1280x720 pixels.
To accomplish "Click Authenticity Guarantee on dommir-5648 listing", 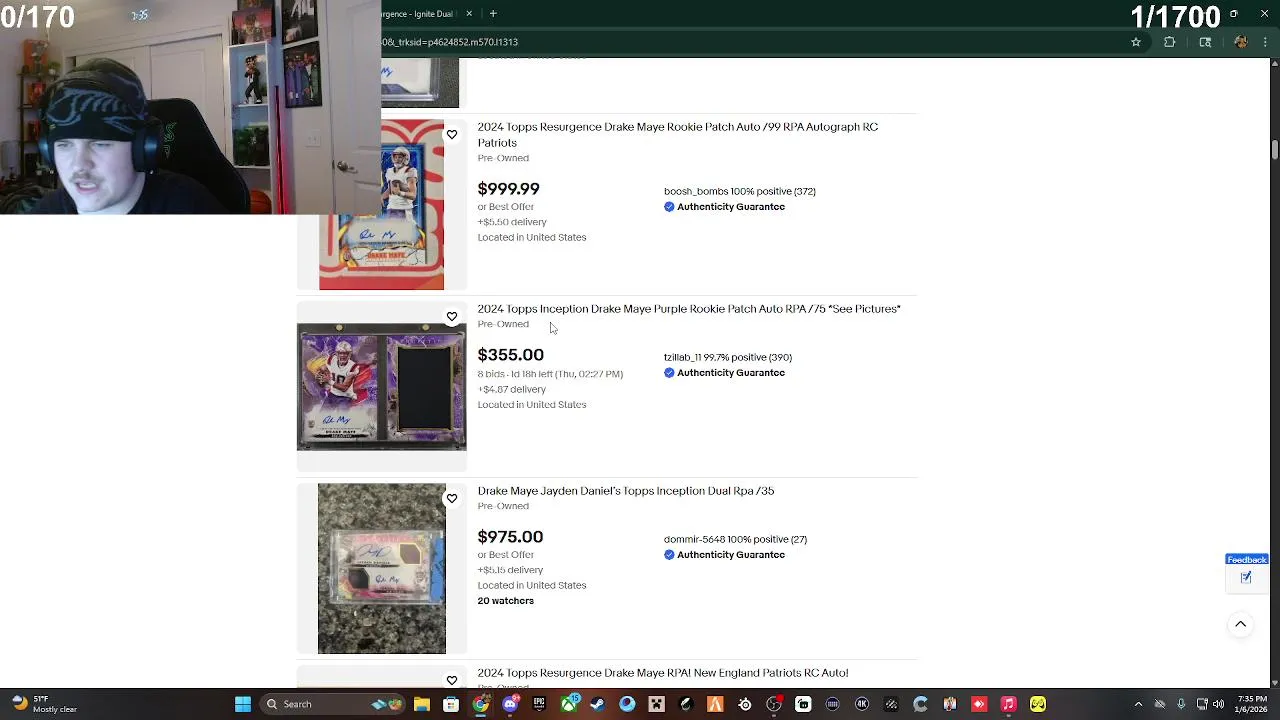I will [724, 555].
